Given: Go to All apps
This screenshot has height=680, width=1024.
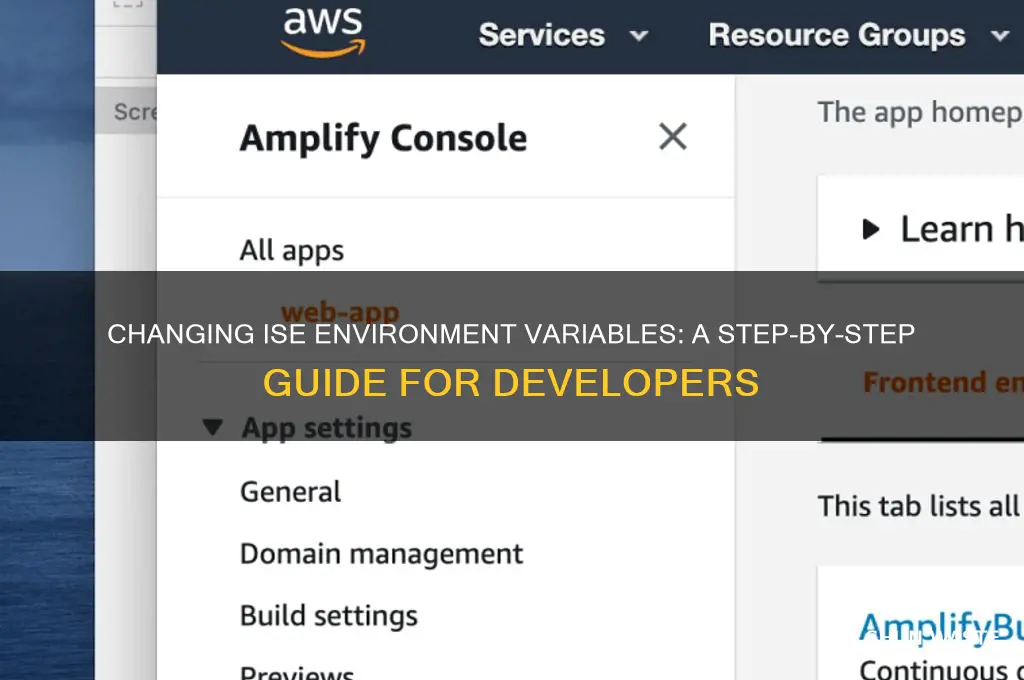Looking at the screenshot, I should click(x=291, y=251).
